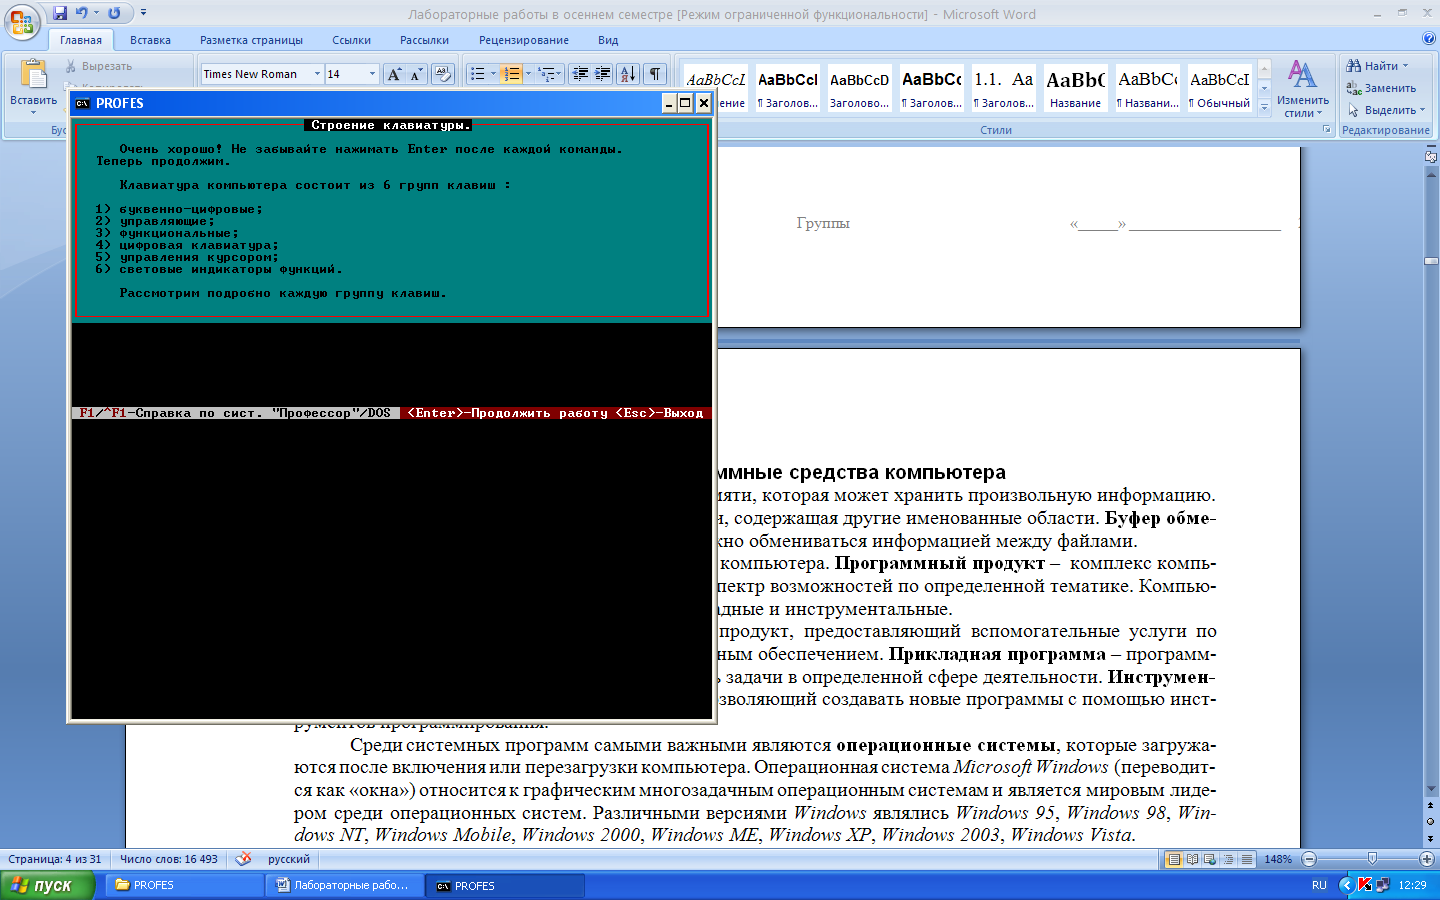The image size is (1440, 900).
Task: Expand multilevel list dropdown arrow
Action: pyautogui.click(x=561, y=74)
